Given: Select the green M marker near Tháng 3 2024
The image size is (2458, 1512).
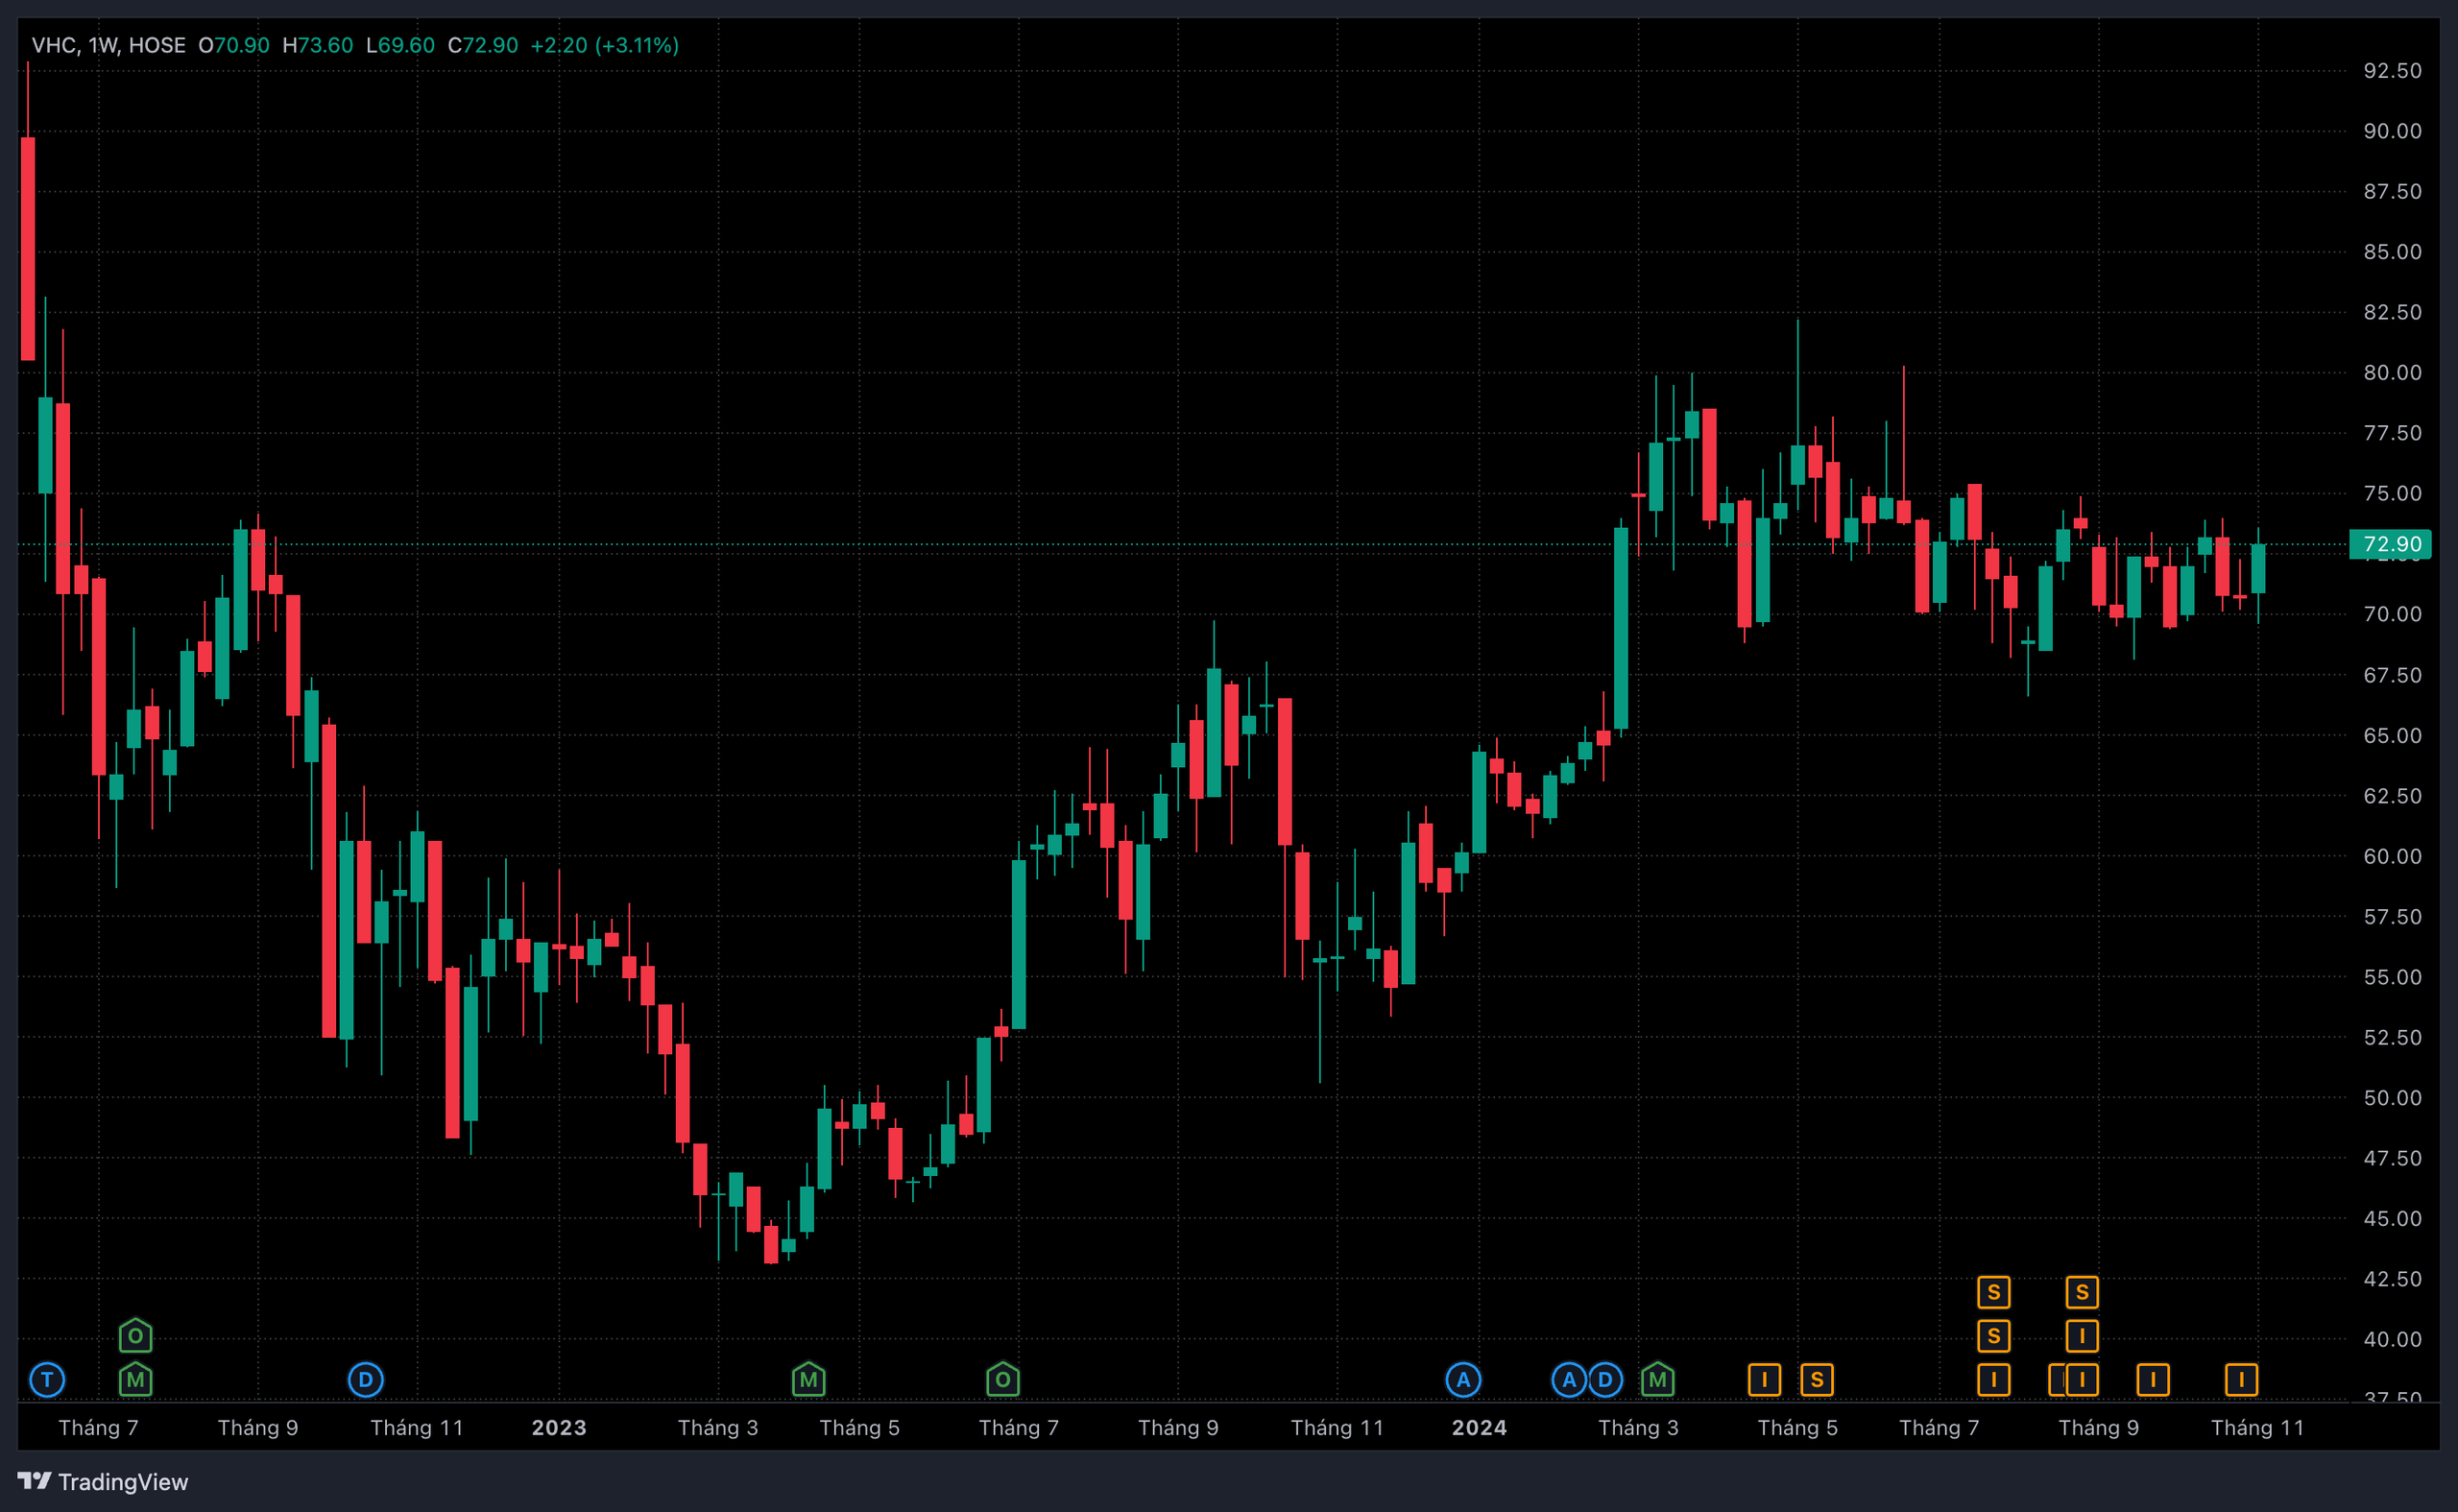Looking at the screenshot, I should click(1657, 1380).
